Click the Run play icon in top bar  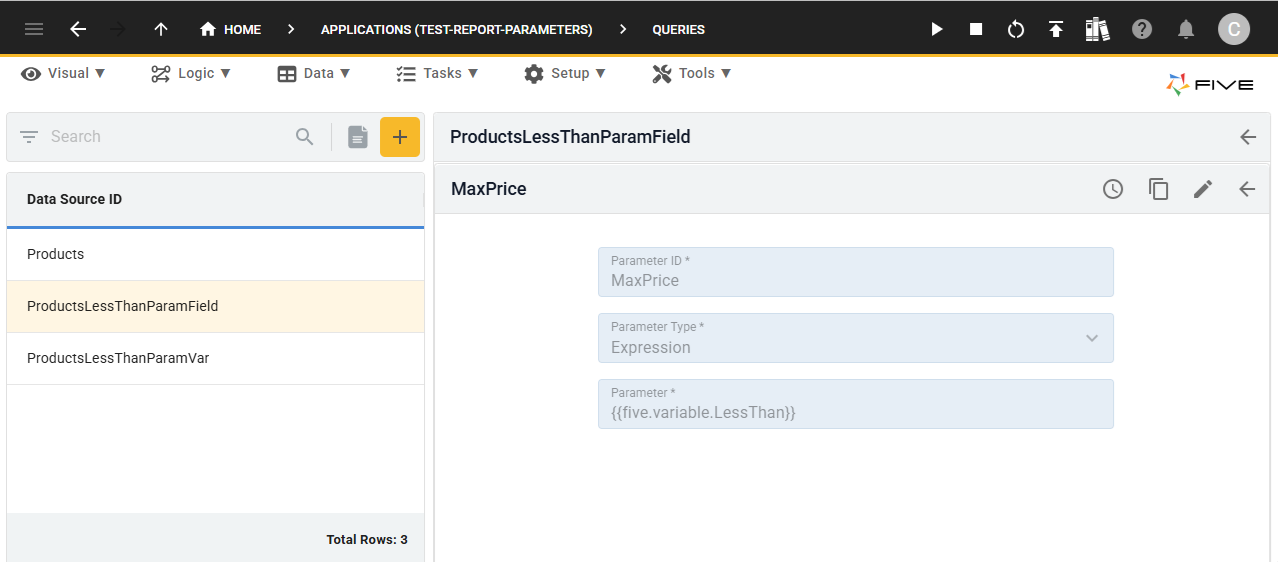937,29
